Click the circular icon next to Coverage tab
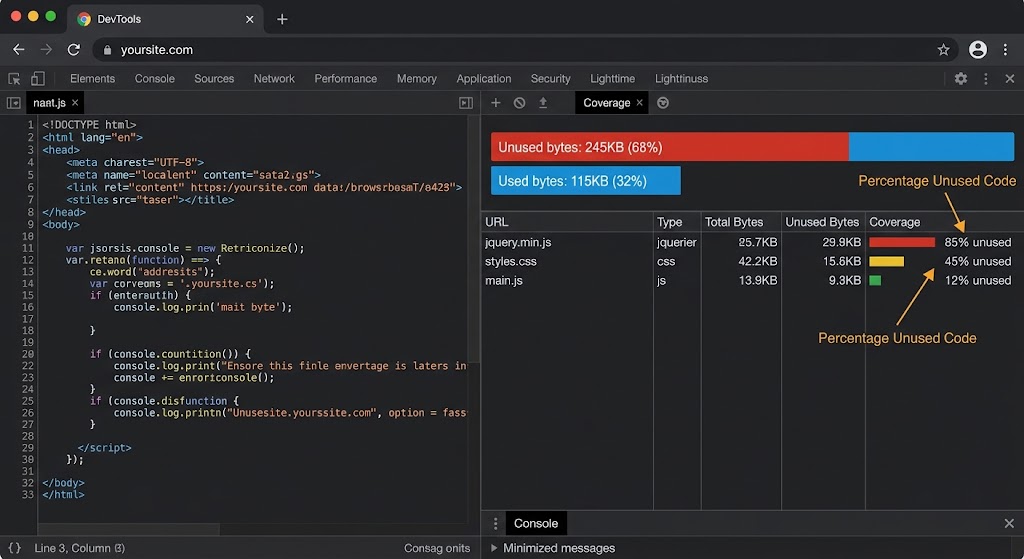1024x559 pixels. (663, 103)
